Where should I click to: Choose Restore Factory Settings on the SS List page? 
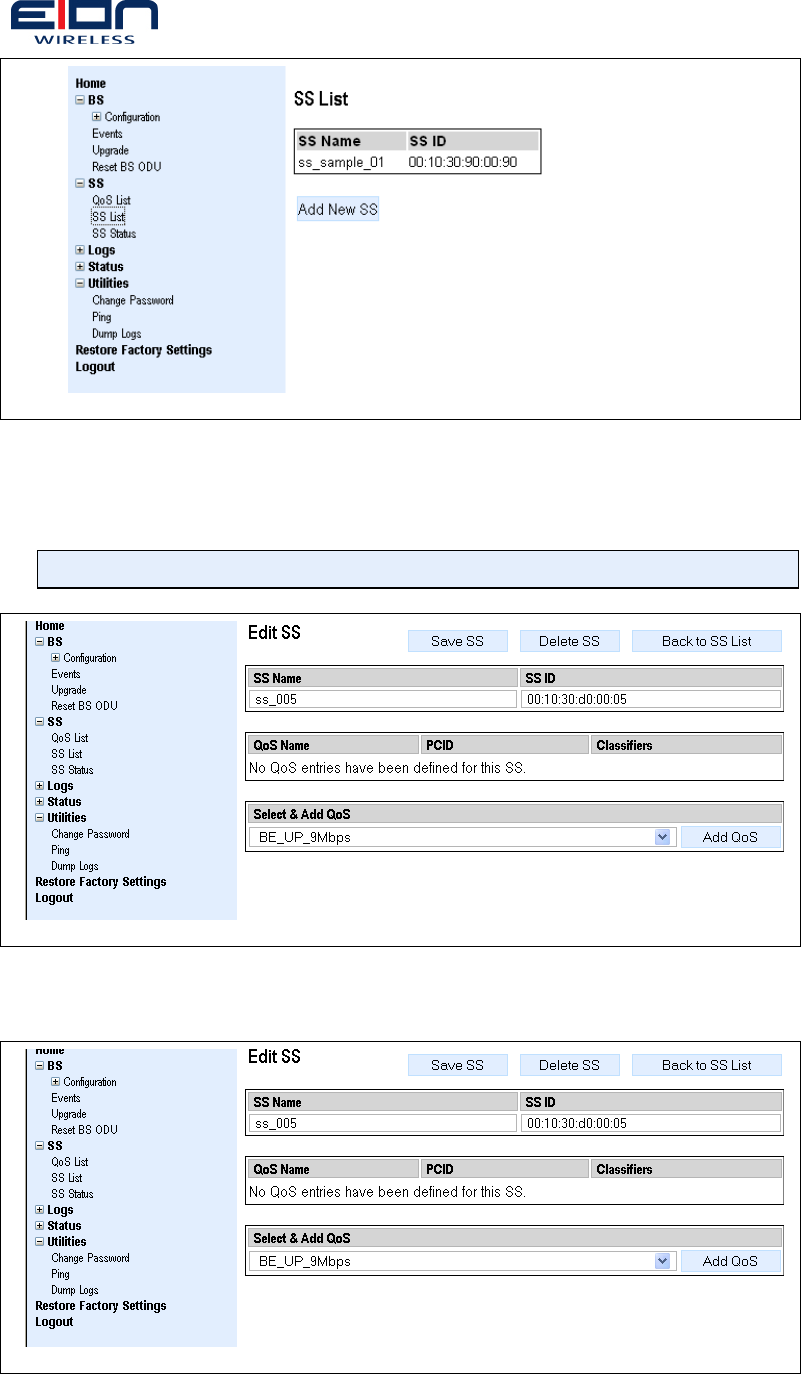[144, 350]
